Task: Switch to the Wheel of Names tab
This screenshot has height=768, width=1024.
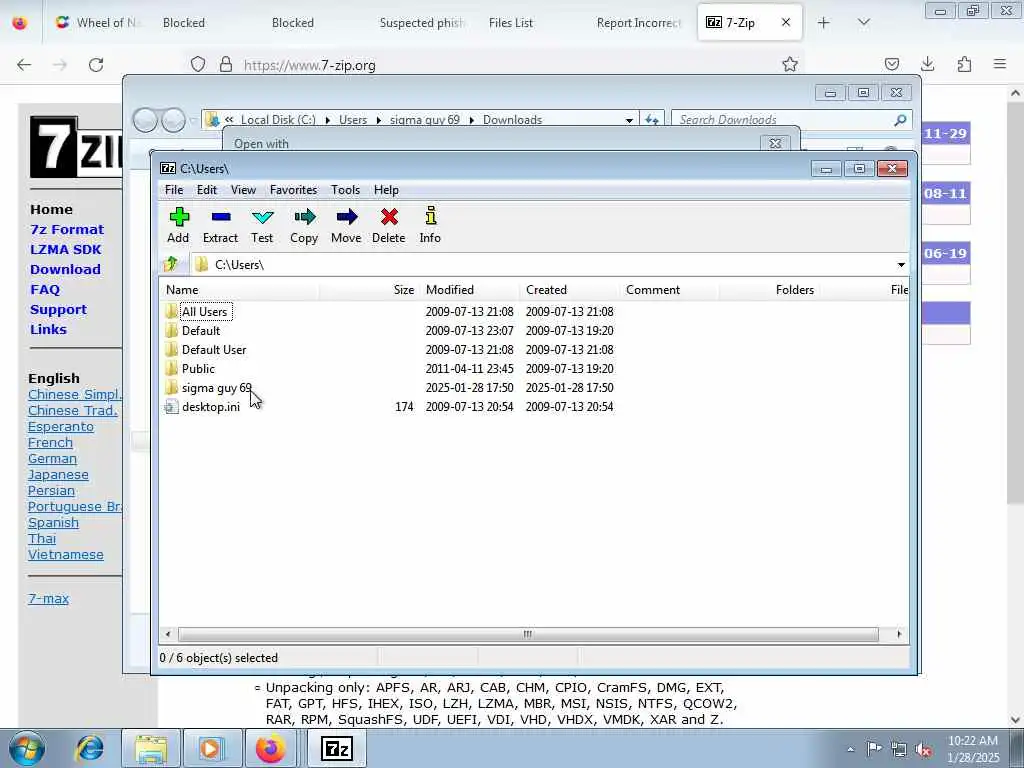Action: point(99,23)
